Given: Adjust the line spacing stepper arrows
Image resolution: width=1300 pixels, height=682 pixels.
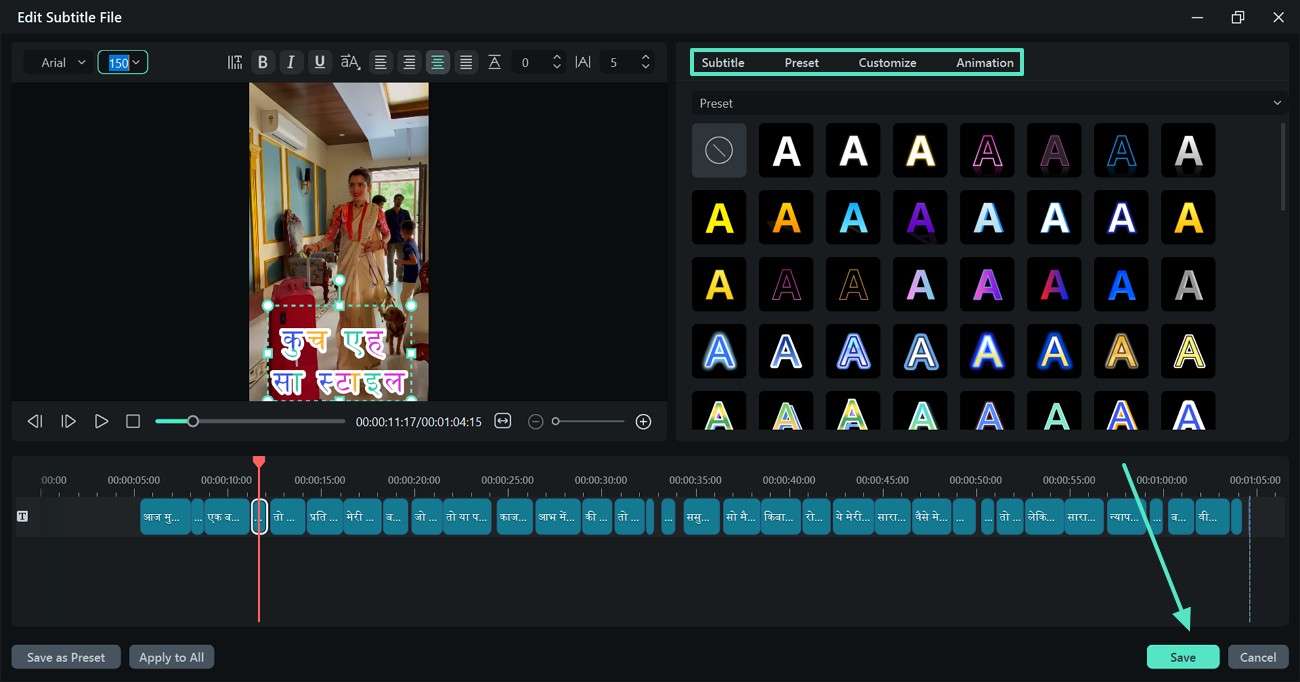Looking at the screenshot, I should coord(558,62).
